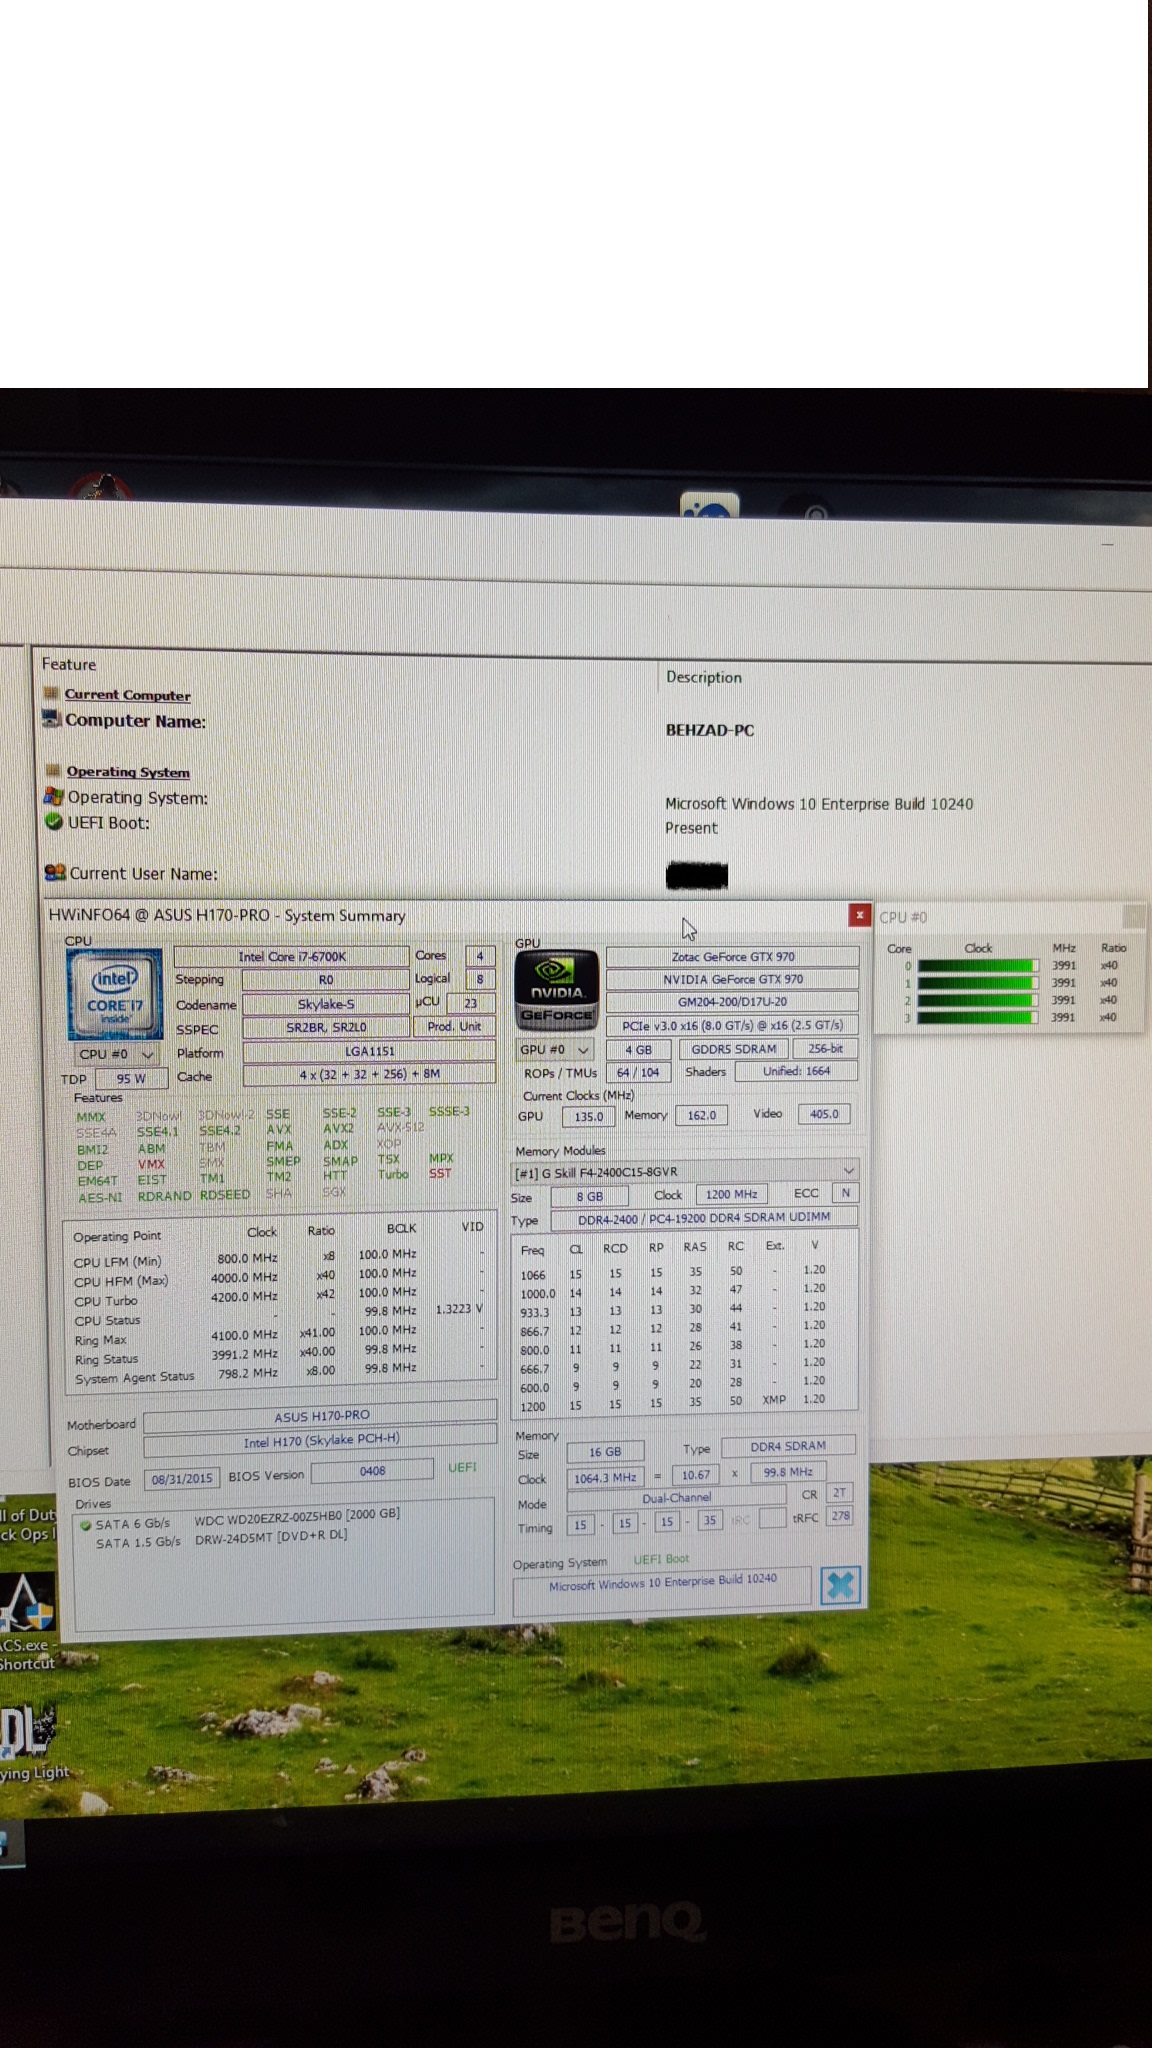Click the green SATA 6 Gb/s drive status icon

pyautogui.click(x=86, y=1525)
